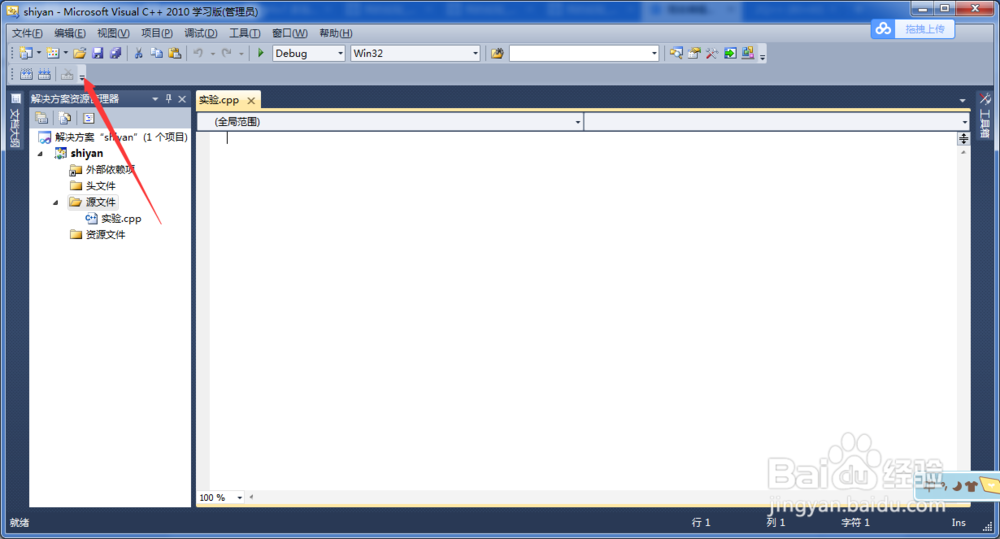Open the Find combo box dropdown arrow
1000x539 pixels.
(654, 54)
